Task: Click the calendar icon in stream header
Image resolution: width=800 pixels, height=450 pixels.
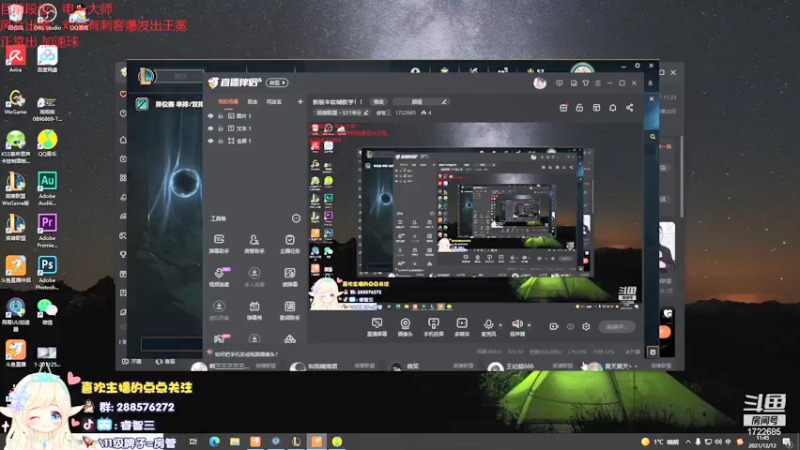Action: coord(563,108)
